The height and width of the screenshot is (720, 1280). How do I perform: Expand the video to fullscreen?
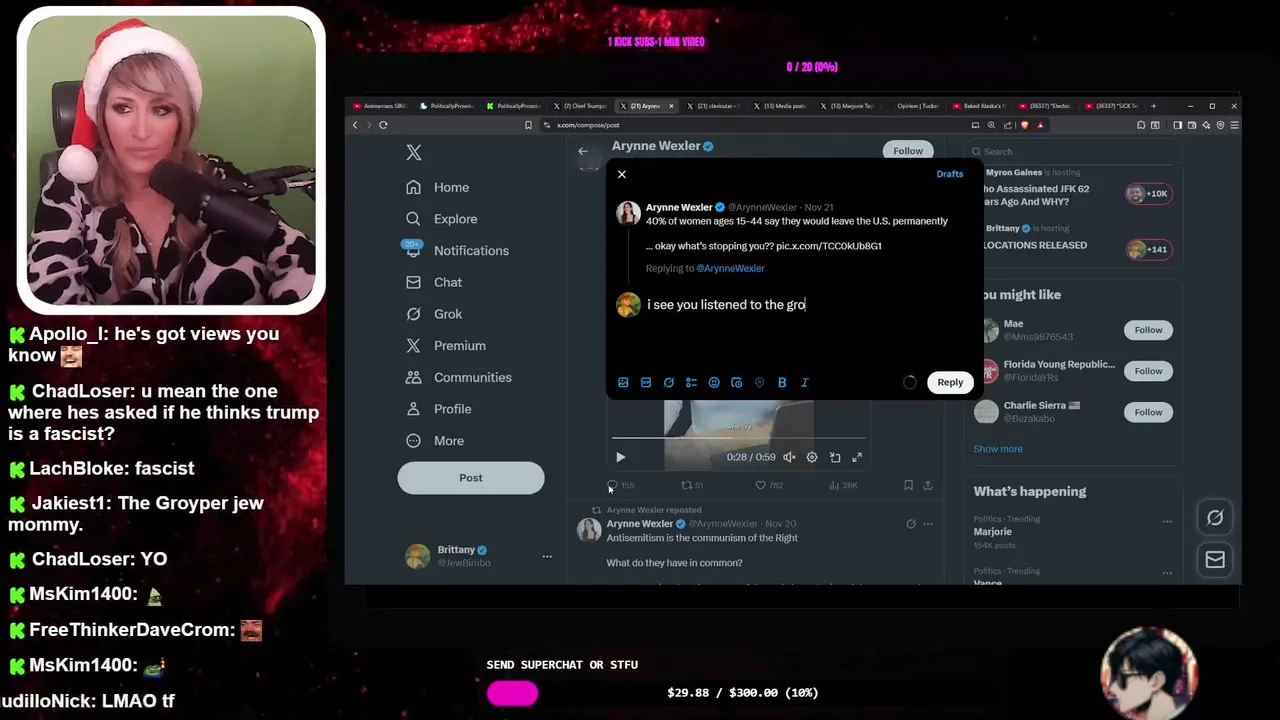(x=857, y=457)
